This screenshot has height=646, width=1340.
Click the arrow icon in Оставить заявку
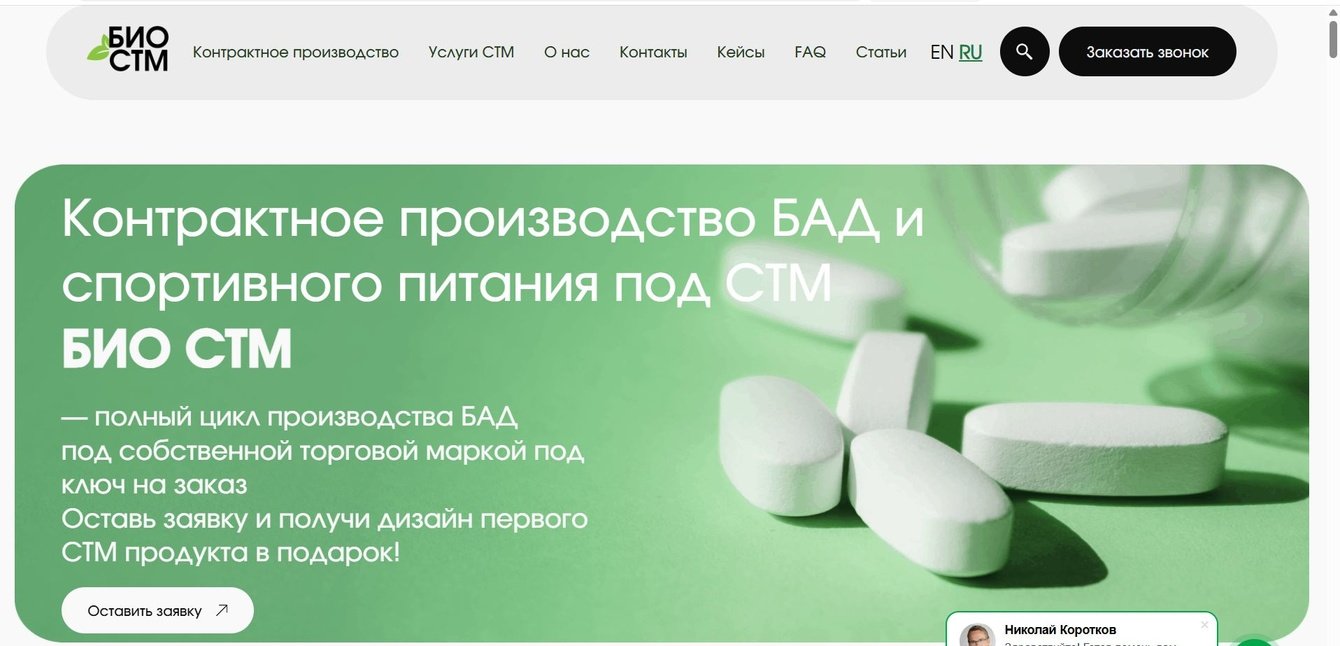pos(222,610)
